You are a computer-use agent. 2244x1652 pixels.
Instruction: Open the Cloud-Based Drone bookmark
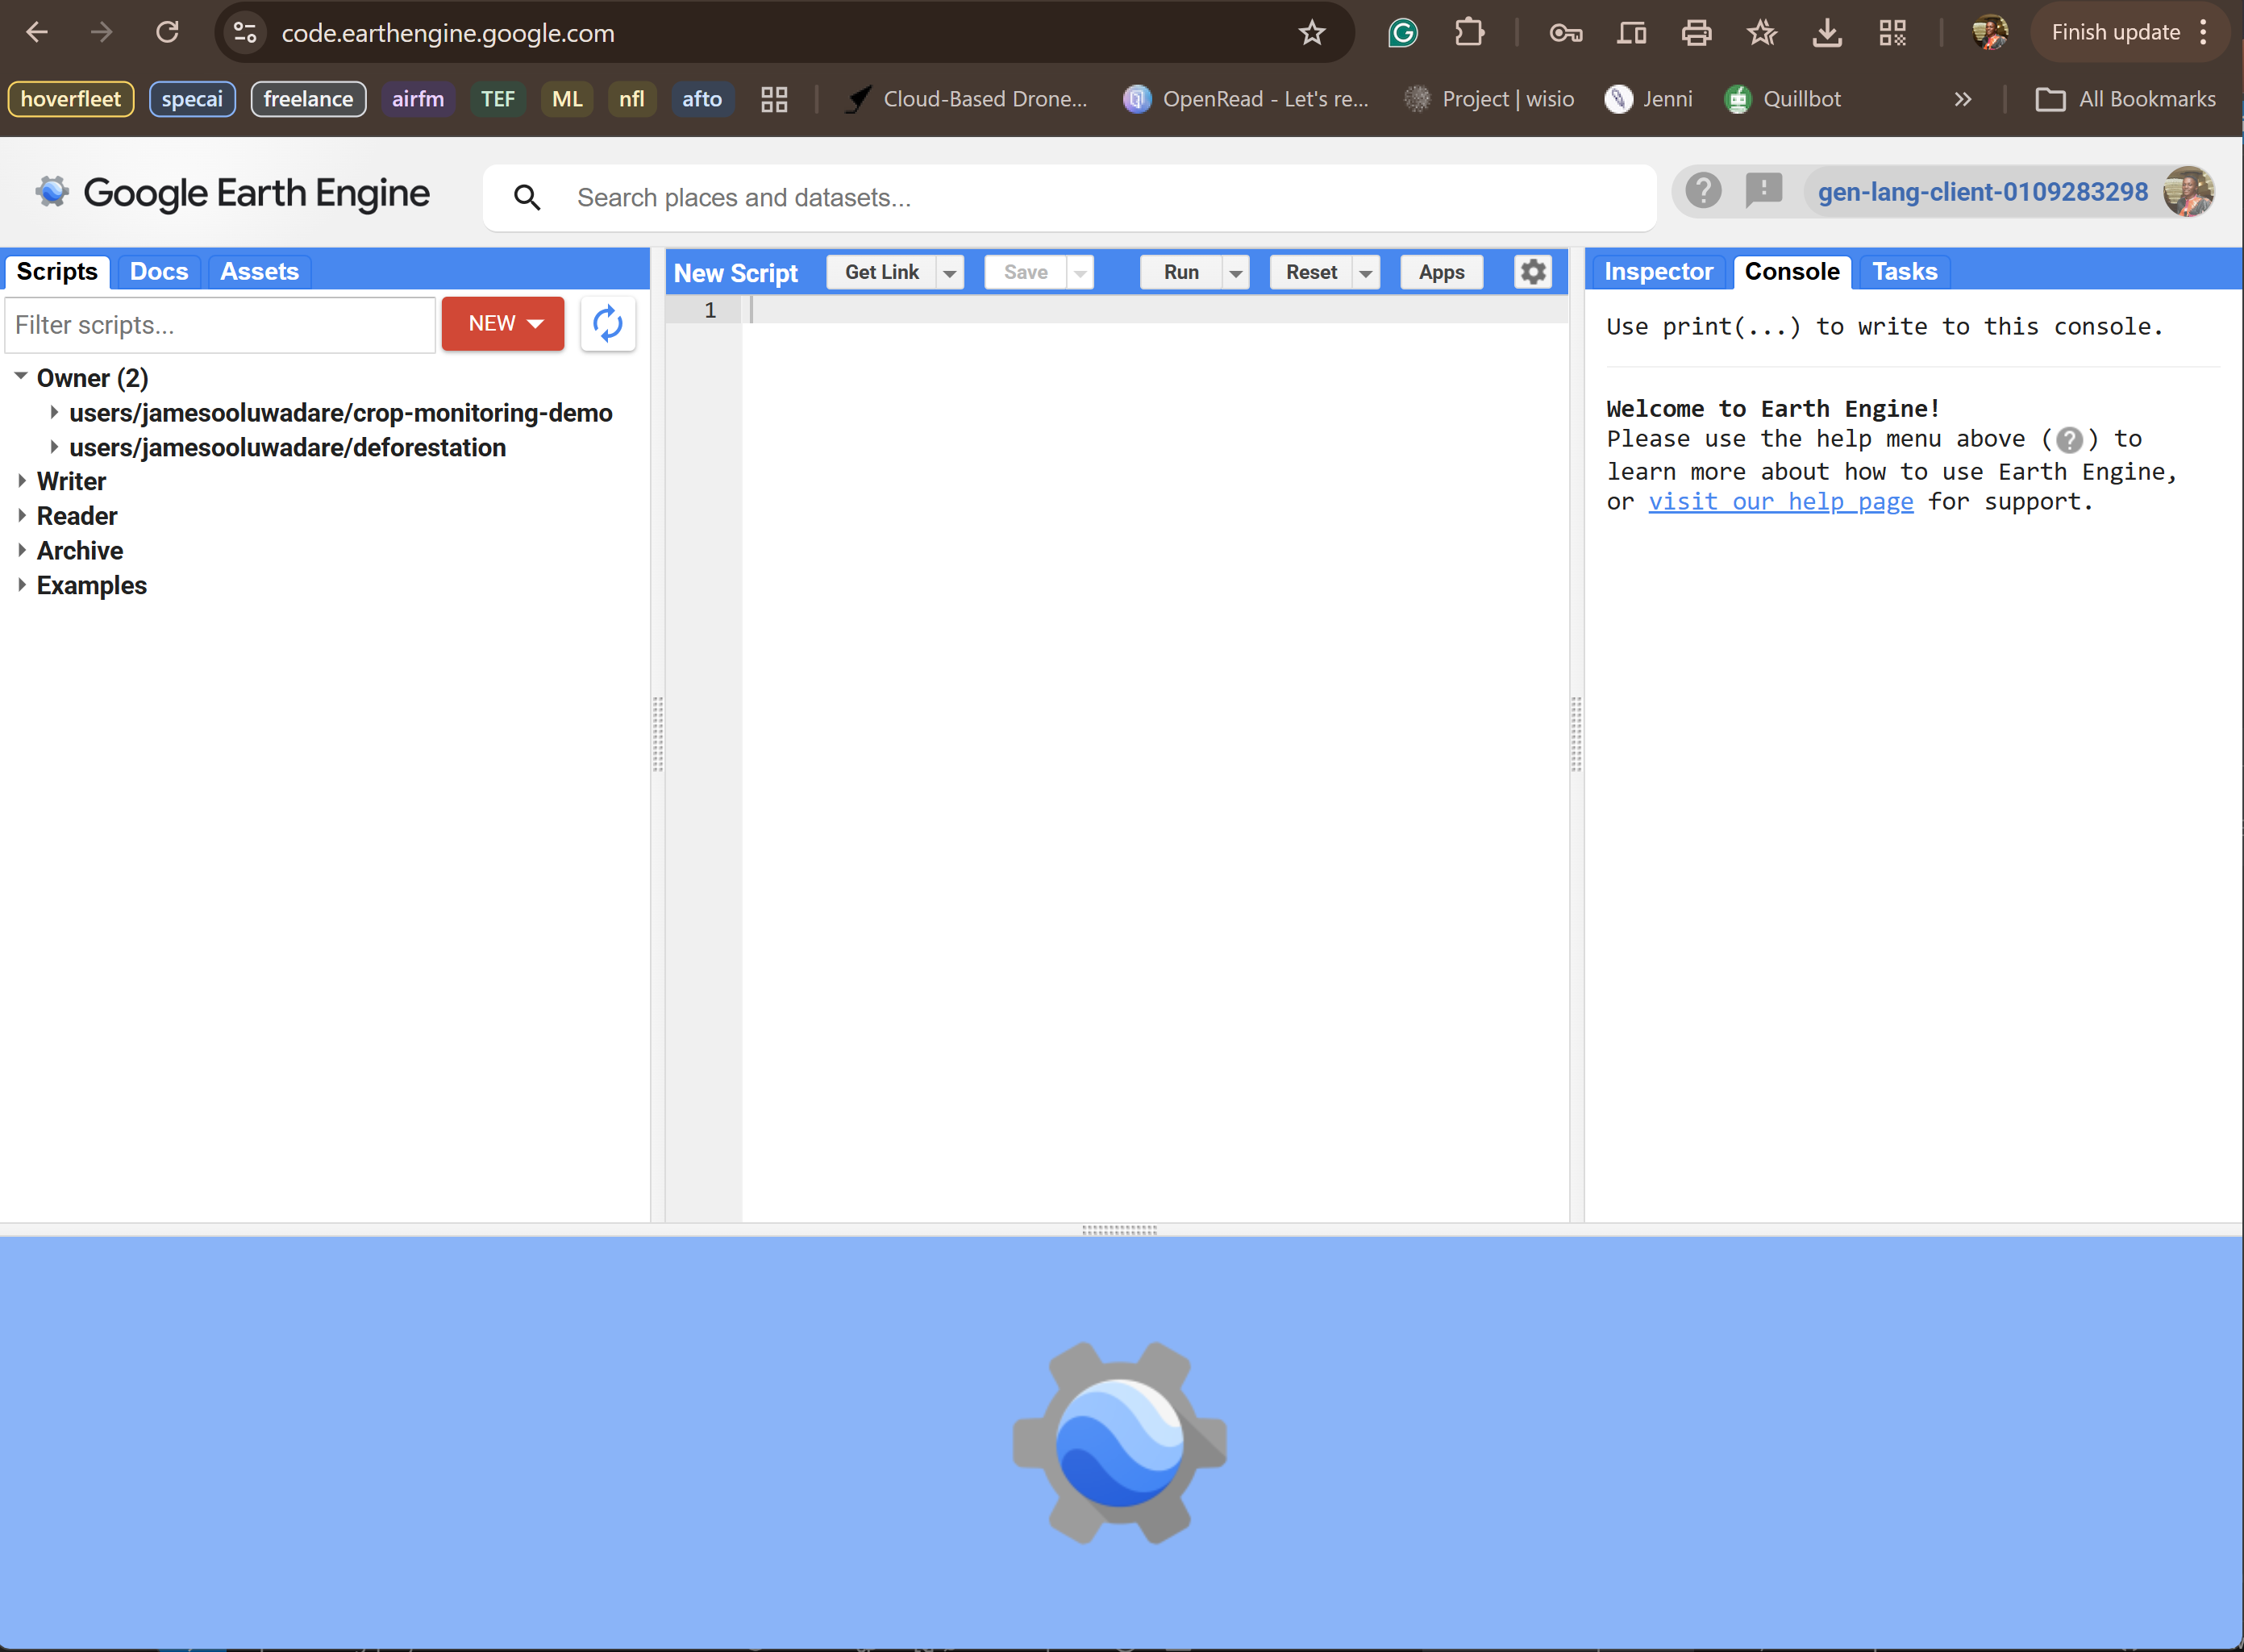[967, 99]
